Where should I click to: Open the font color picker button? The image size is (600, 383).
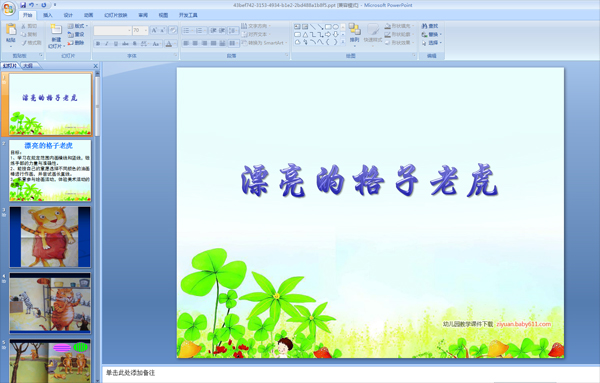click(169, 44)
